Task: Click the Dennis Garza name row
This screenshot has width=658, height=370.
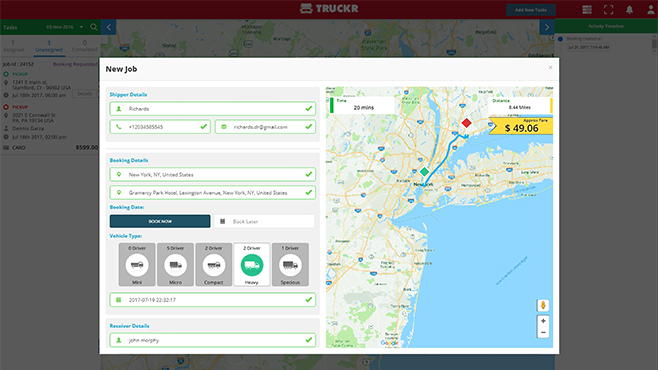Action: [x=28, y=128]
